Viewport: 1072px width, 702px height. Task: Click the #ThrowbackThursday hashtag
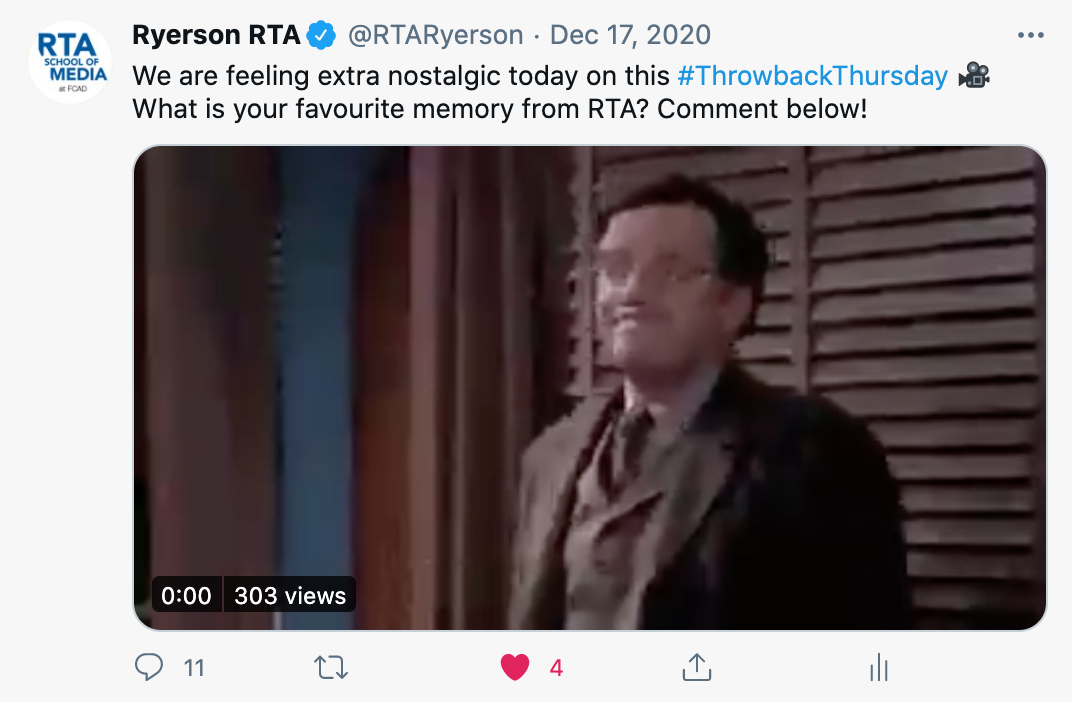pos(812,76)
